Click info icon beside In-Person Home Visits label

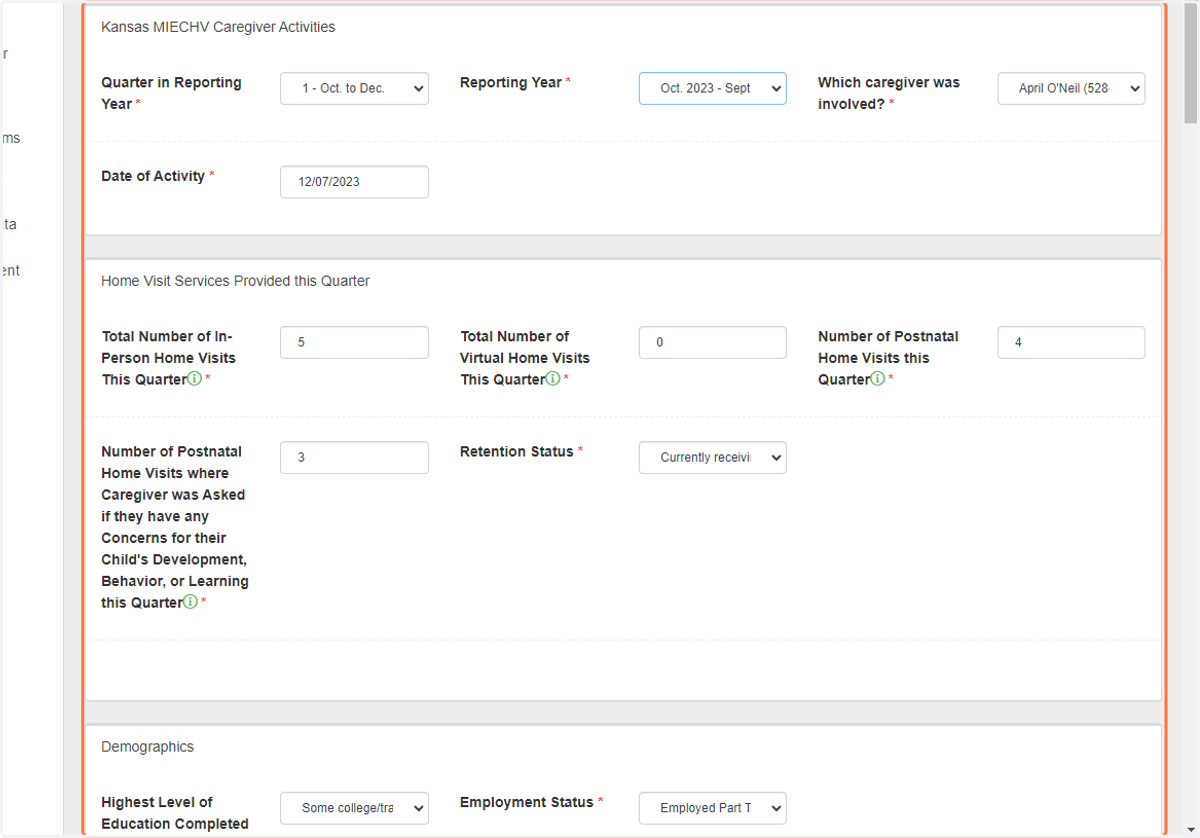[194, 379]
